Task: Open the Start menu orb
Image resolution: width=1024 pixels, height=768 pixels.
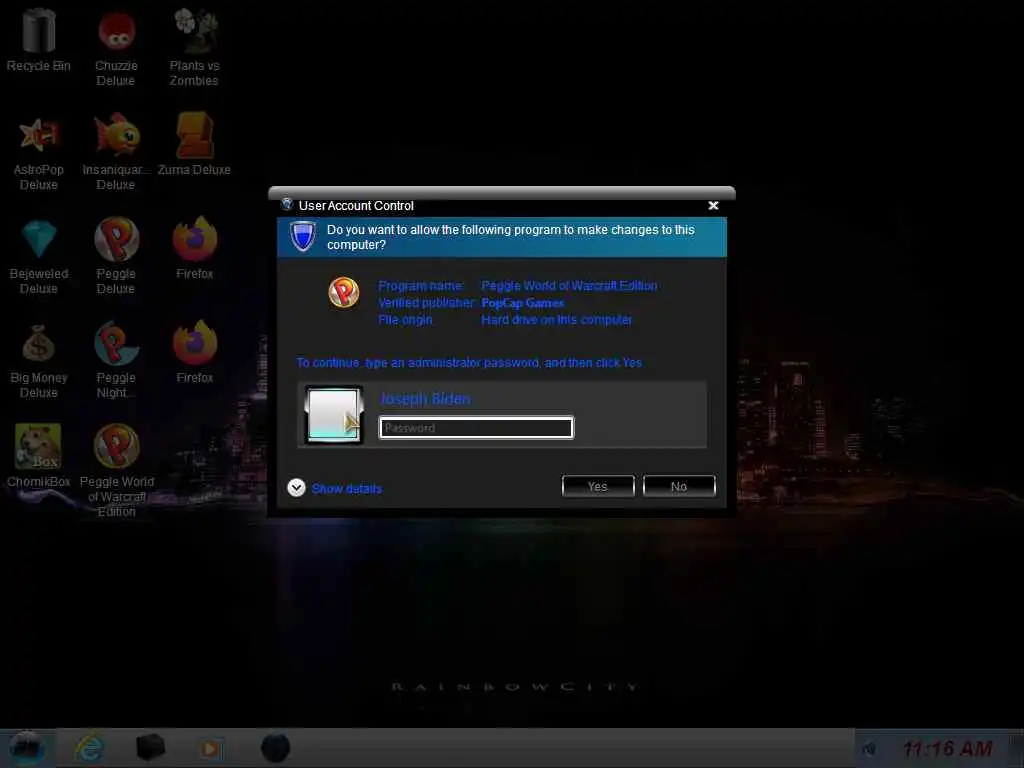Action: point(27,748)
